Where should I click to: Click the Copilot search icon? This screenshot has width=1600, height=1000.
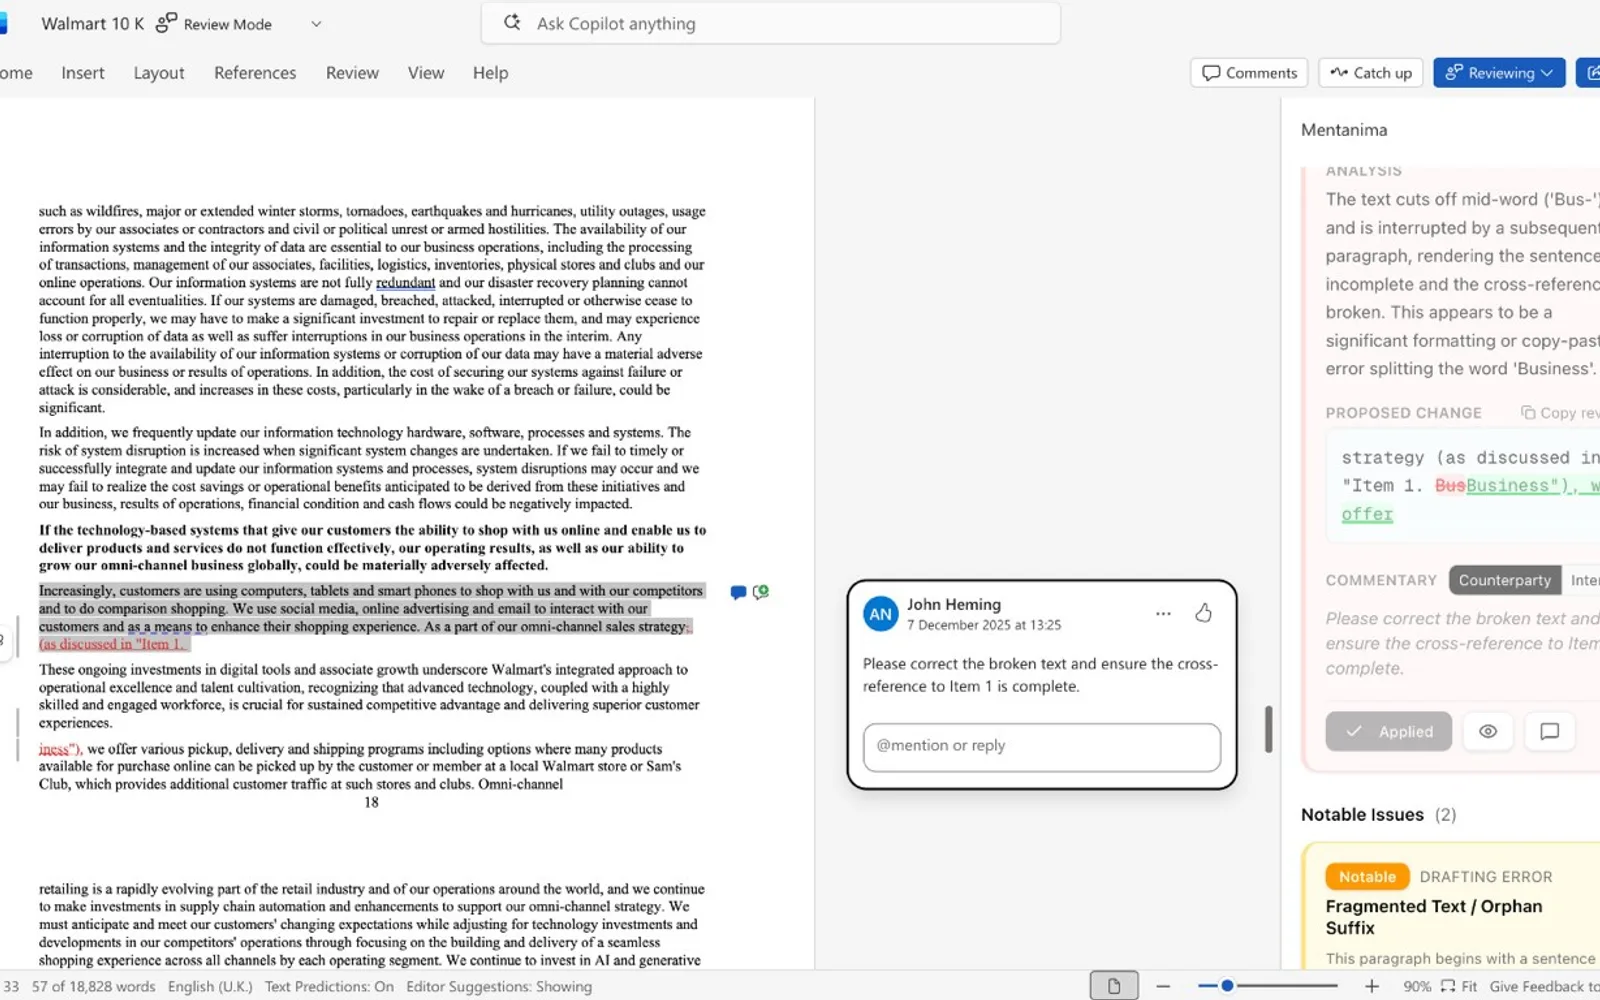pyautogui.click(x=512, y=22)
